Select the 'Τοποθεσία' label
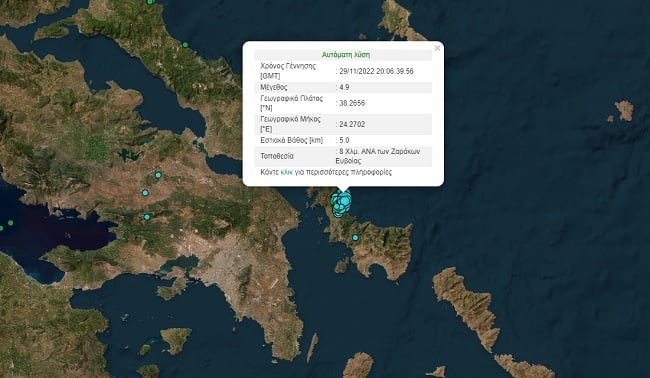The width and height of the screenshot is (650, 378). click(277, 156)
